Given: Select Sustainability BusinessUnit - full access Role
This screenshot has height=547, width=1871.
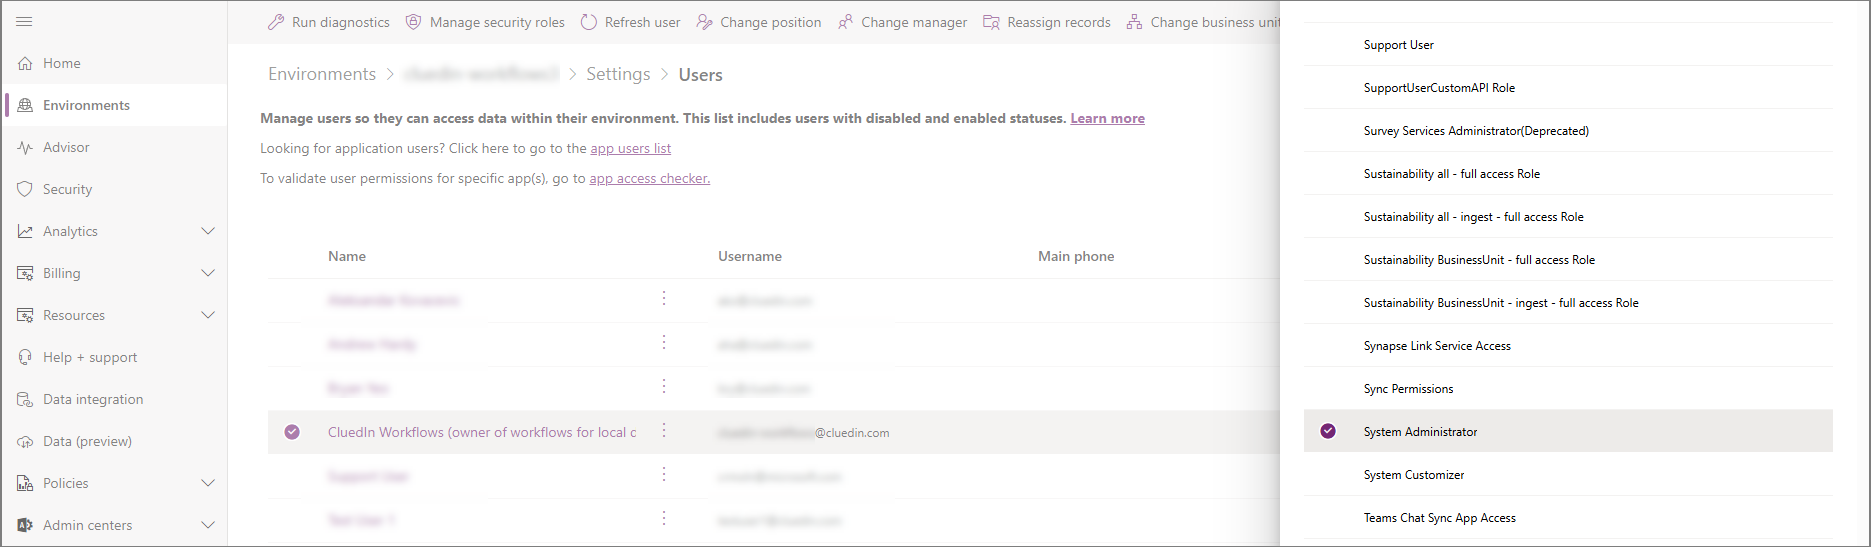Looking at the screenshot, I should click(1568, 260).
